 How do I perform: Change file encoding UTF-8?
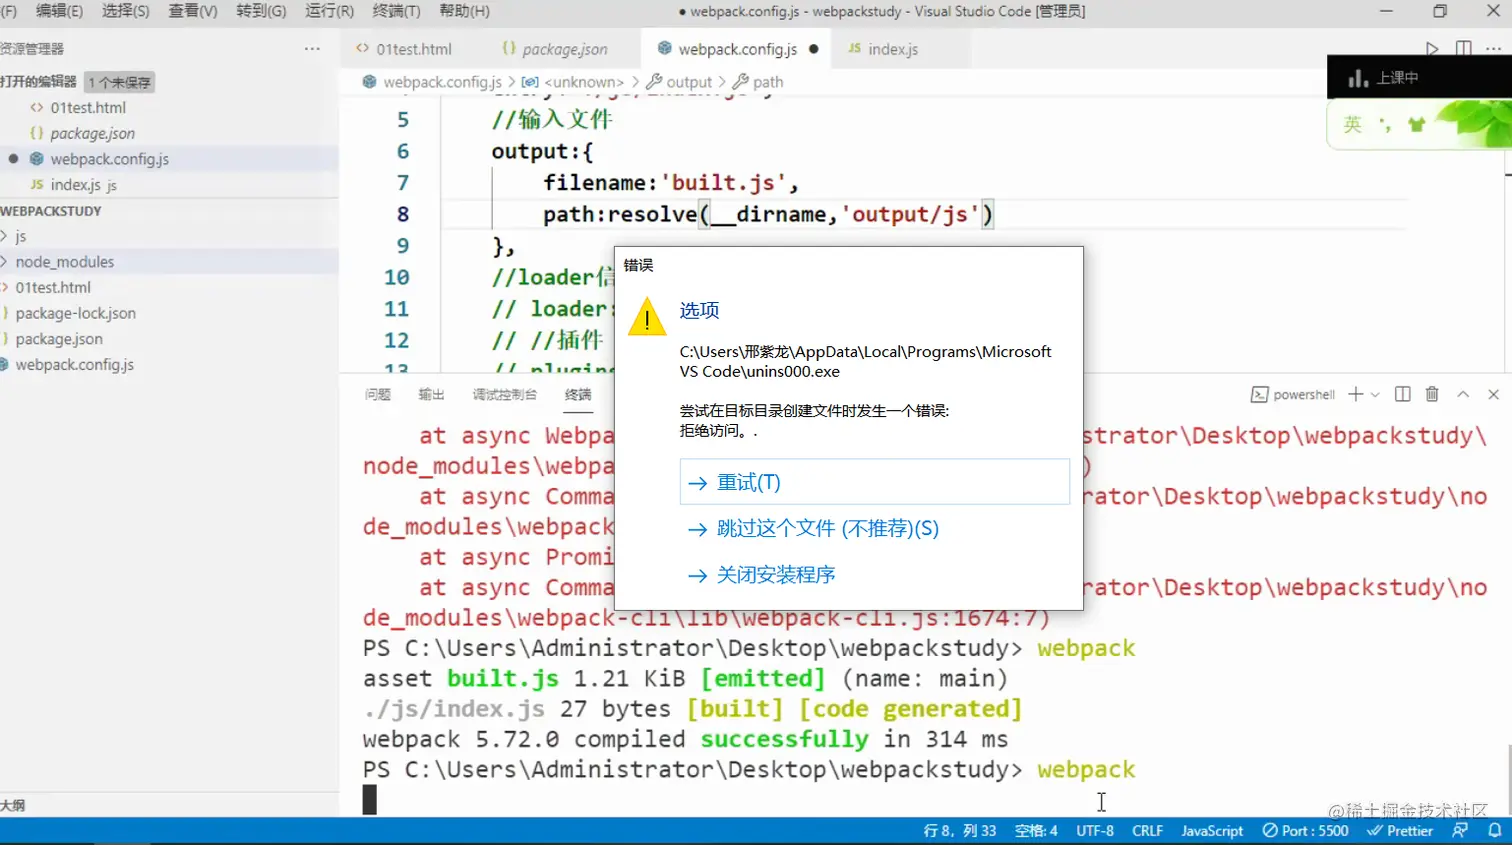(1095, 831)
